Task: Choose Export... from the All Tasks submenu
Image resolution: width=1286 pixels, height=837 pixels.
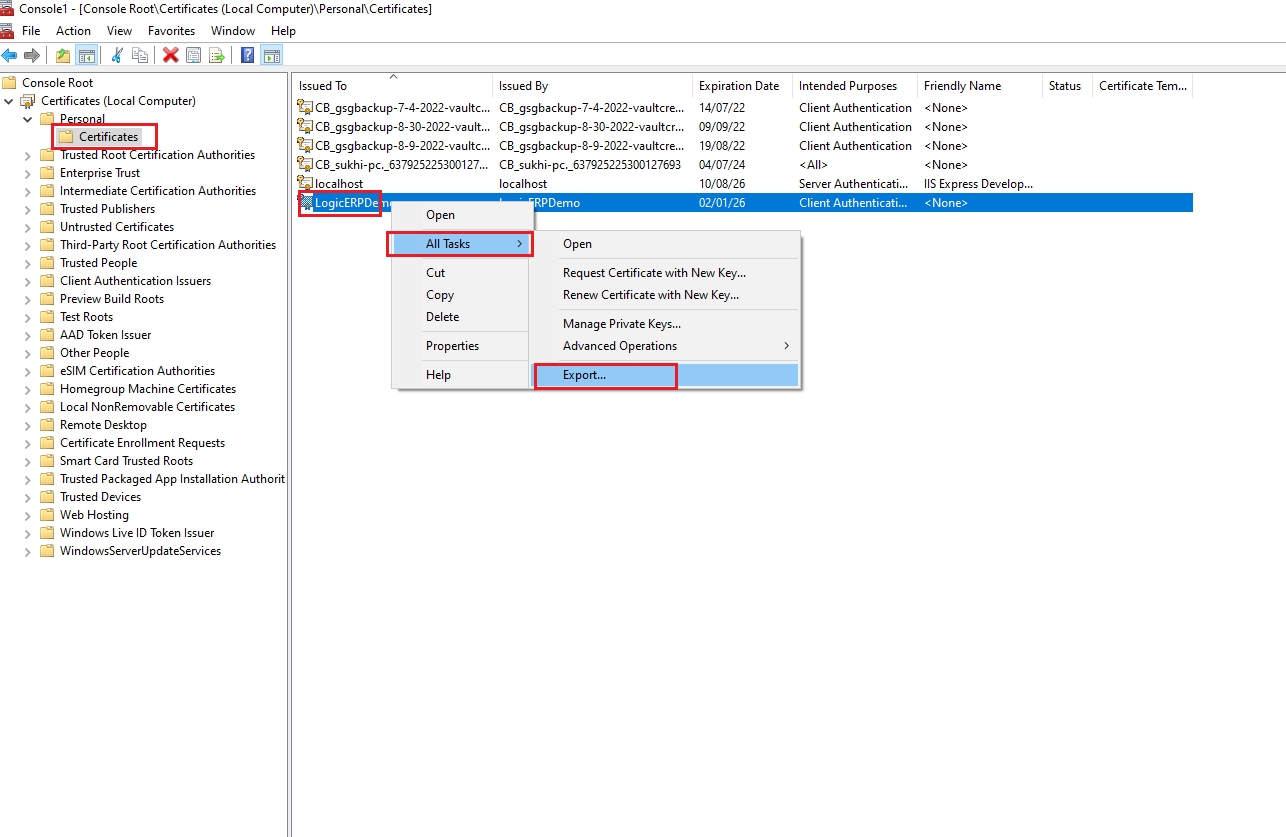Action: coord(584,375)
